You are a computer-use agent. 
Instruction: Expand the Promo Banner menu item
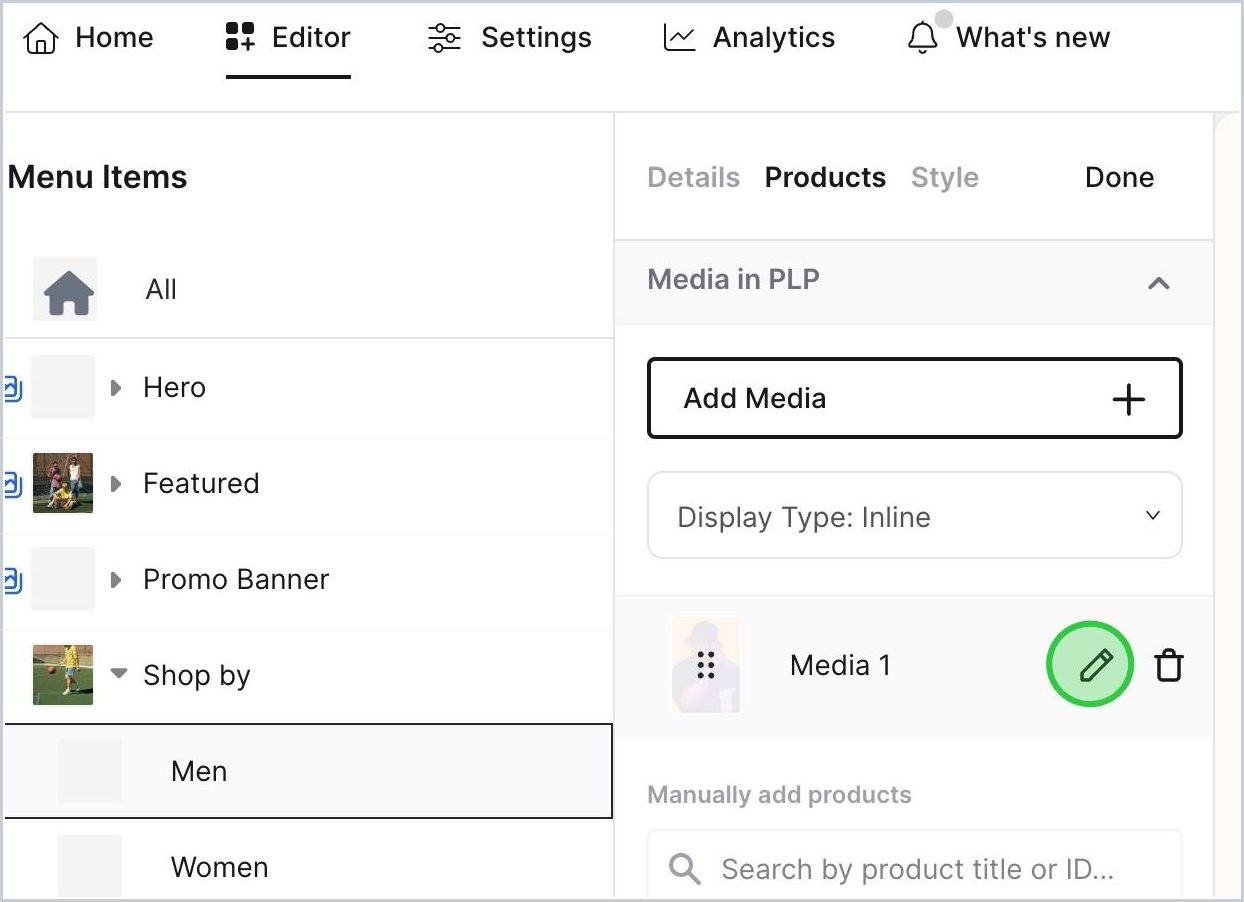click(x=116, y=579)
